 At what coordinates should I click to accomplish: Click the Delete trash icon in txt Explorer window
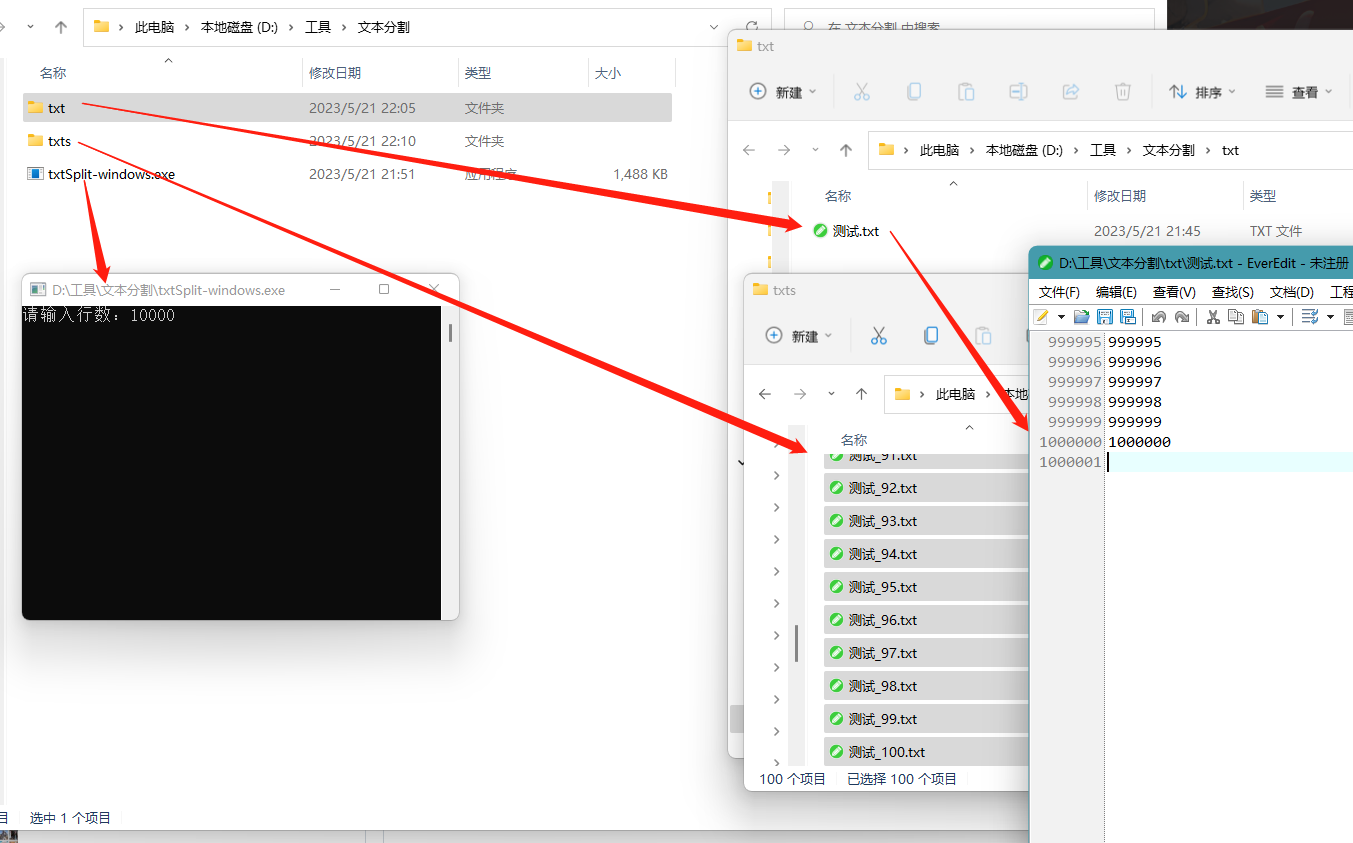(1122, 91)
